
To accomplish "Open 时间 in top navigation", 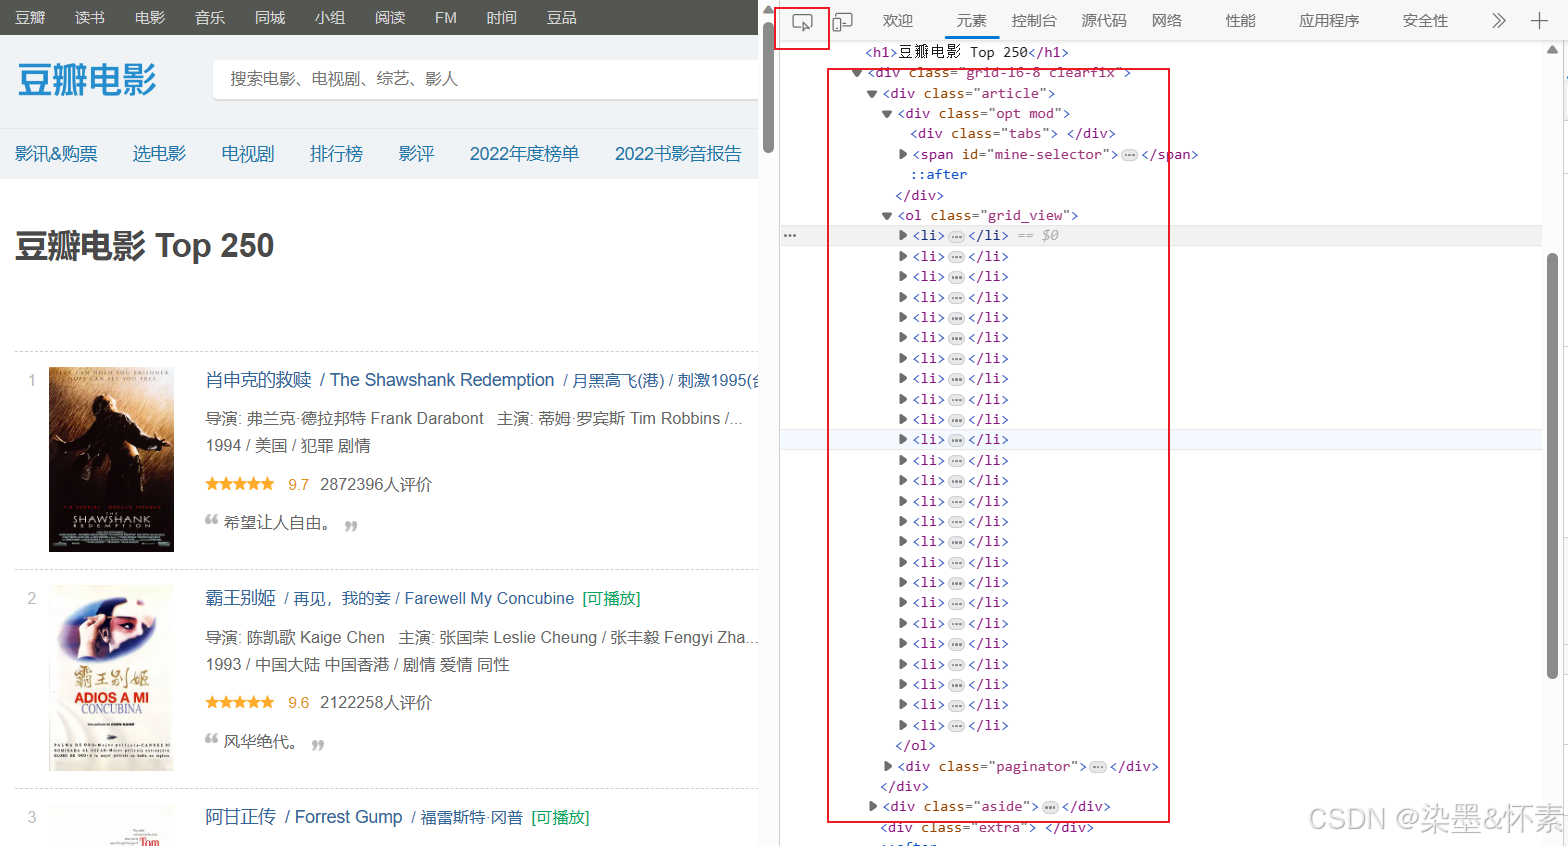I will [x=502, y=17].
